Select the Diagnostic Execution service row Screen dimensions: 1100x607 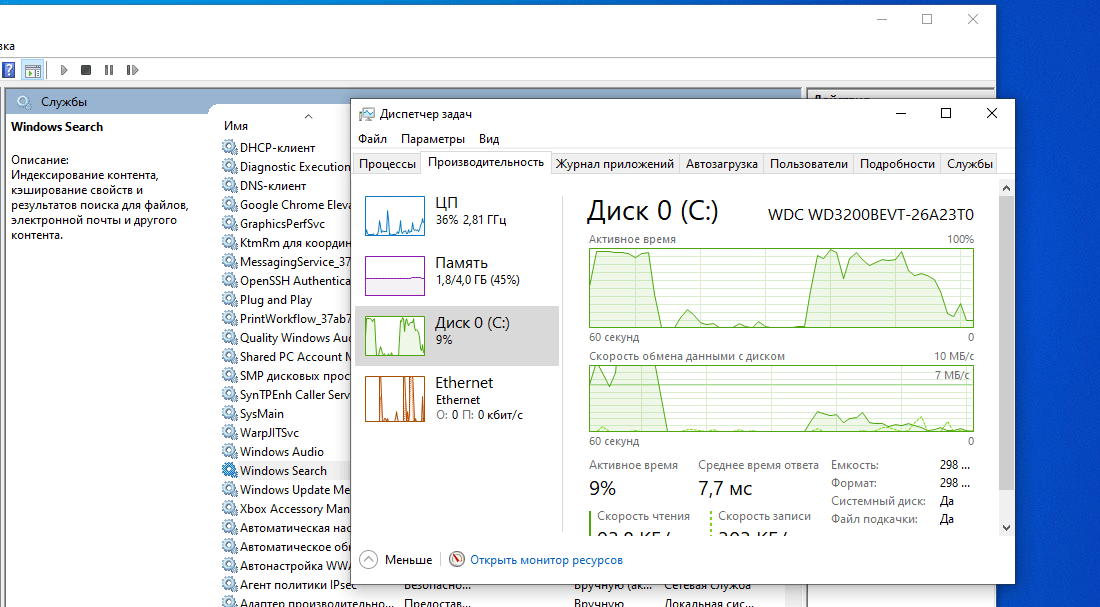(x=286, y=166)
